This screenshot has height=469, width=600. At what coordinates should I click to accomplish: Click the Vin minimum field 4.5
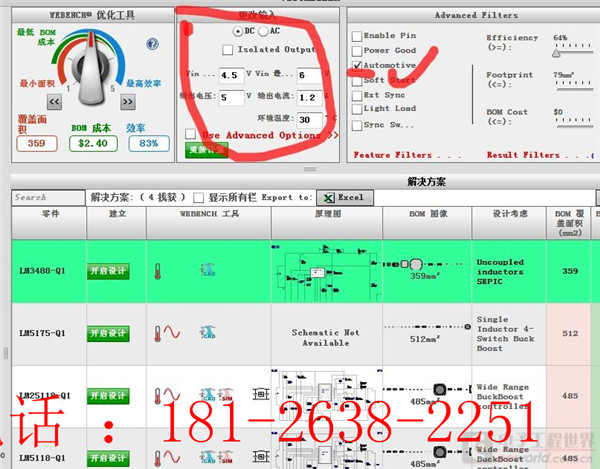coord(231,75)
